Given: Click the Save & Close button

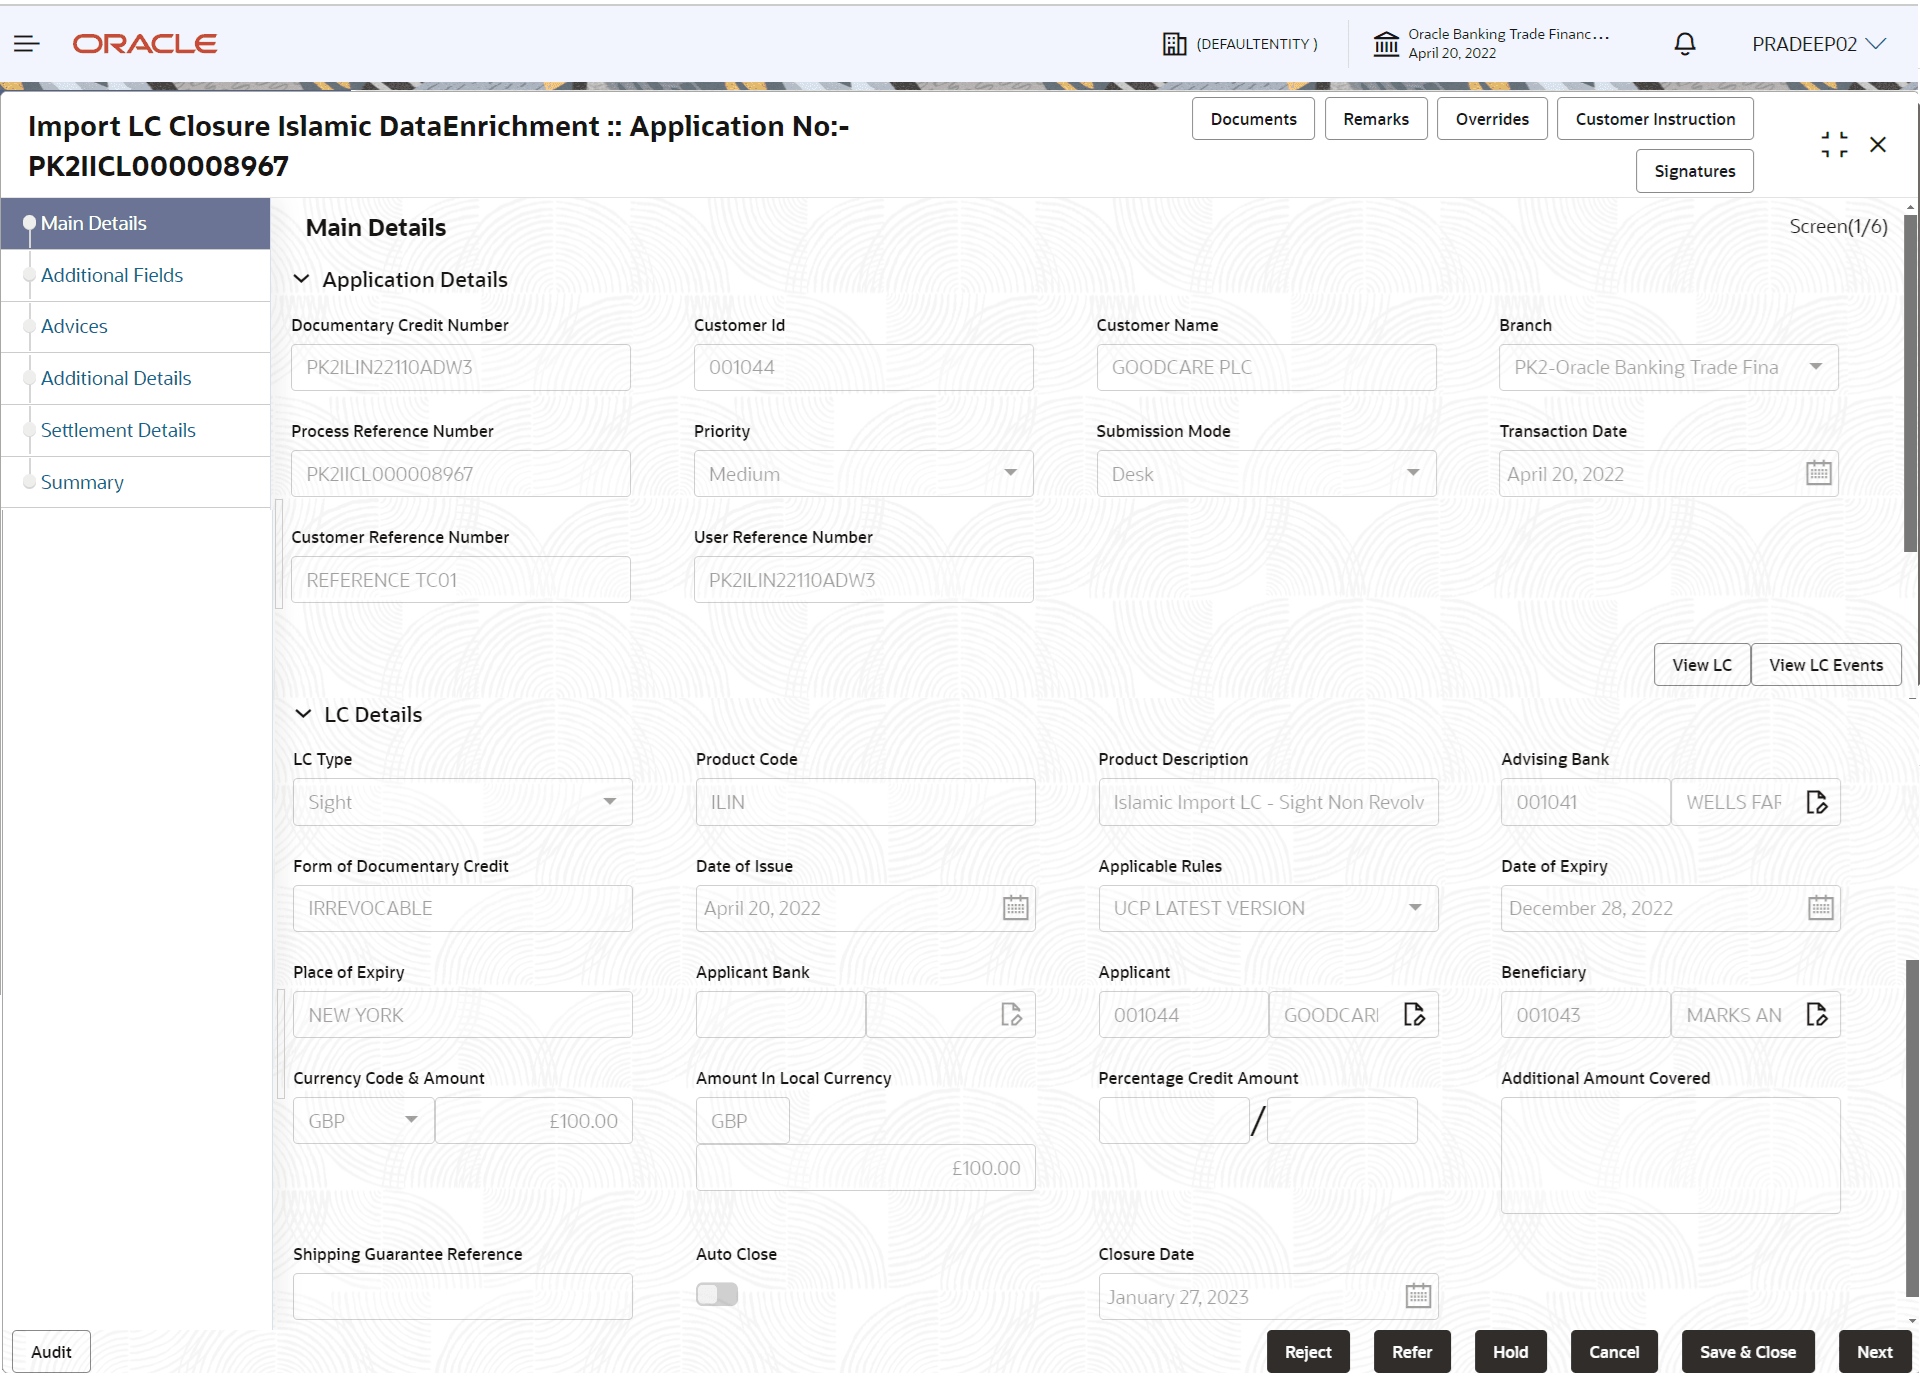Looking at the screenshot, I should pos(1747,1351).
